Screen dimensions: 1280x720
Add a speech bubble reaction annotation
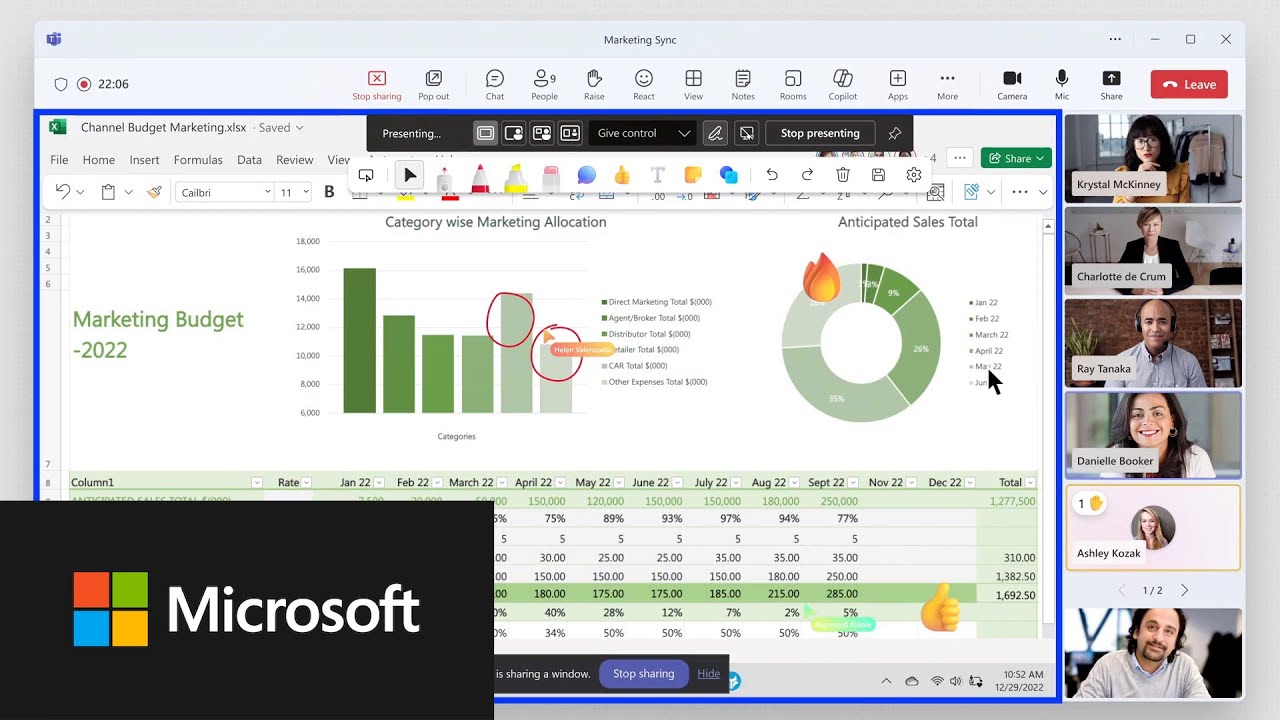pos(587,176)
